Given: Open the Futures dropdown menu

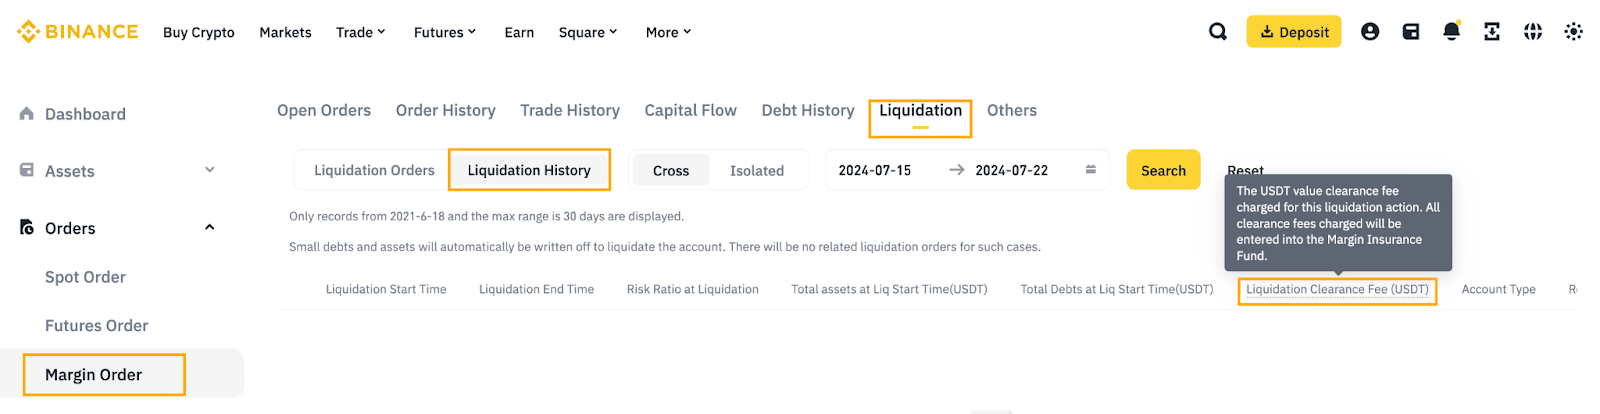Looking at the screenshot, I should pos(445,32).
